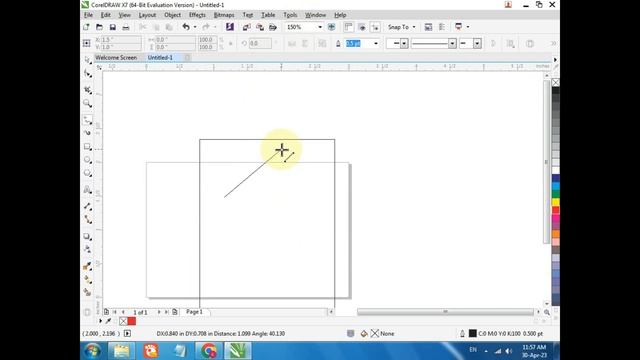Image resolution: width=640 pixels, height=360 pixels.
Task: Open the start arrowhead dropdown
Action: click(x=404, y=43)
